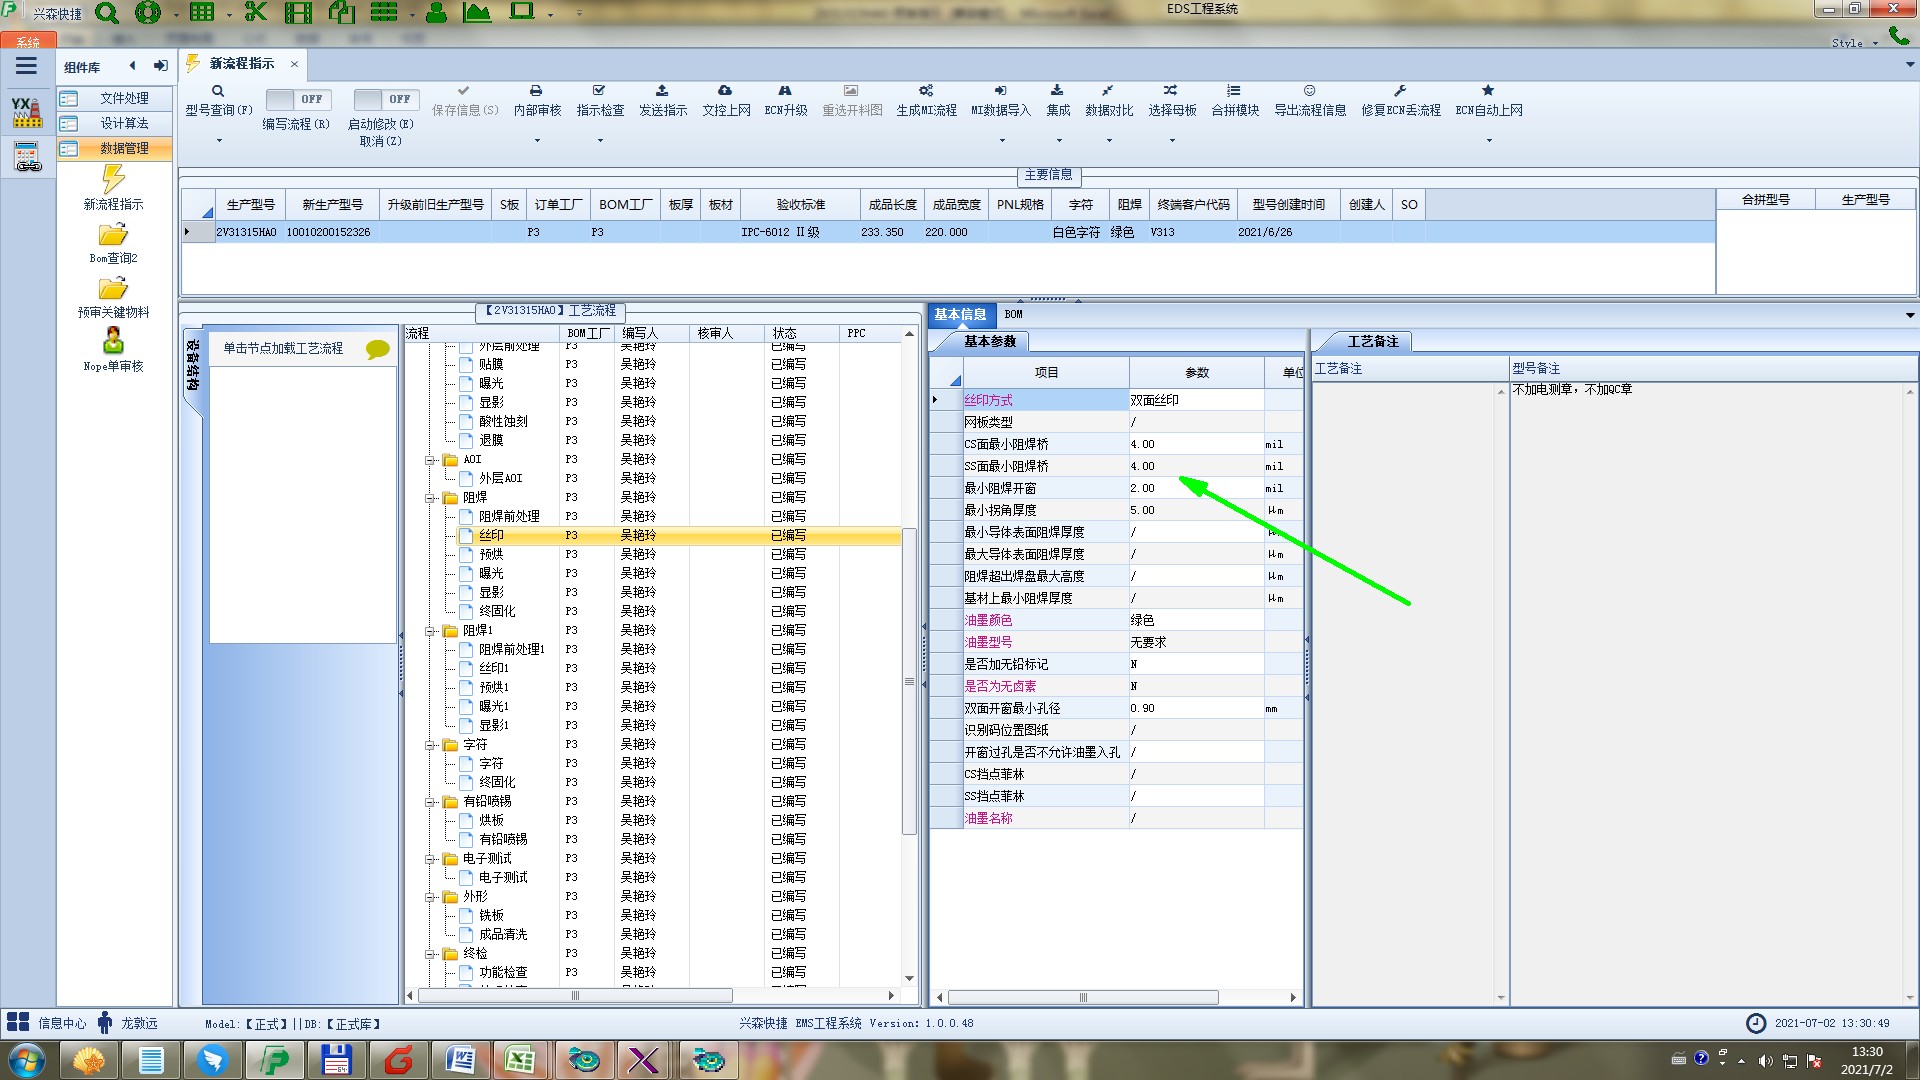Open 文件处理 menu item
1920x1080 pixels.
click(x=114, y=98)
